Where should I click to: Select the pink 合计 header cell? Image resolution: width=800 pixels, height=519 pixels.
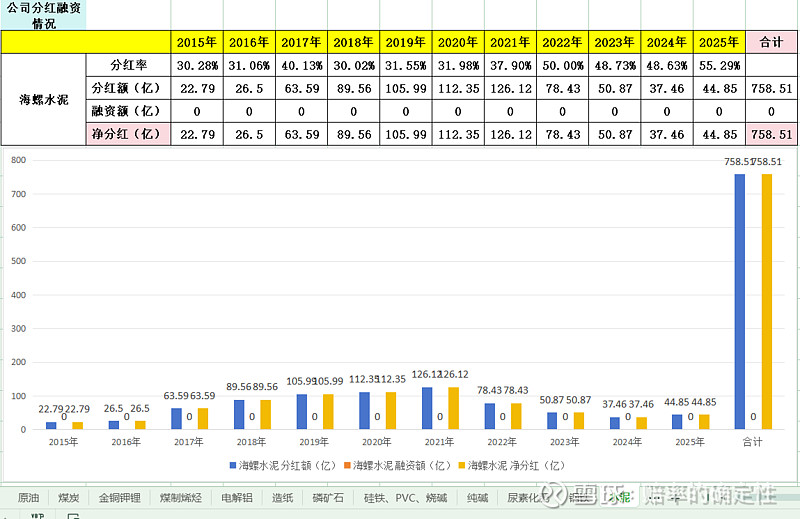(x=771, y=42)
